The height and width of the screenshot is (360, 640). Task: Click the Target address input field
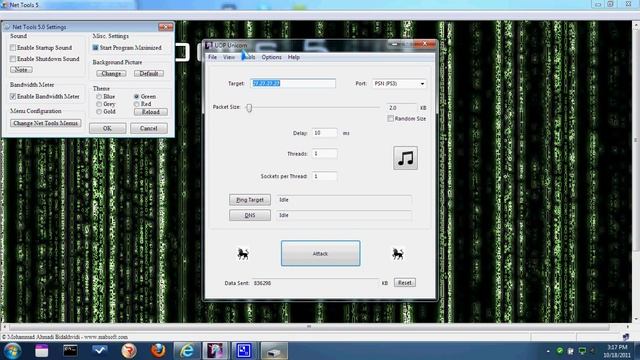(x=293, y=83)
